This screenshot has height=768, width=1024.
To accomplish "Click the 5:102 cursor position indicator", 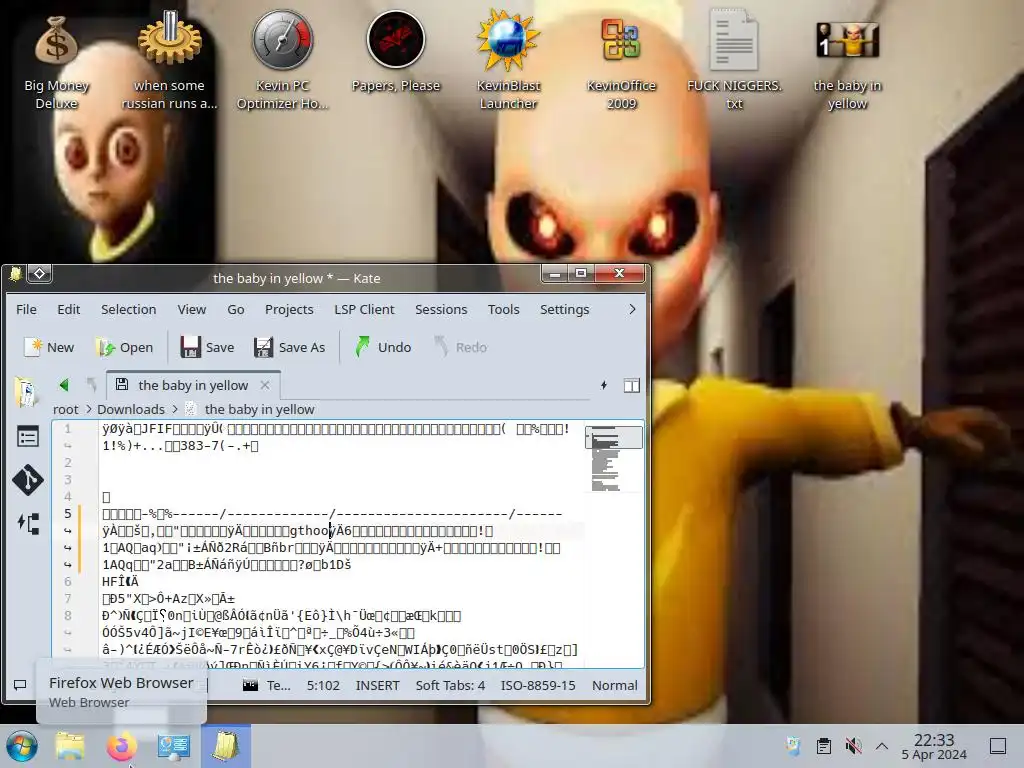I will (x=323, y=685).
